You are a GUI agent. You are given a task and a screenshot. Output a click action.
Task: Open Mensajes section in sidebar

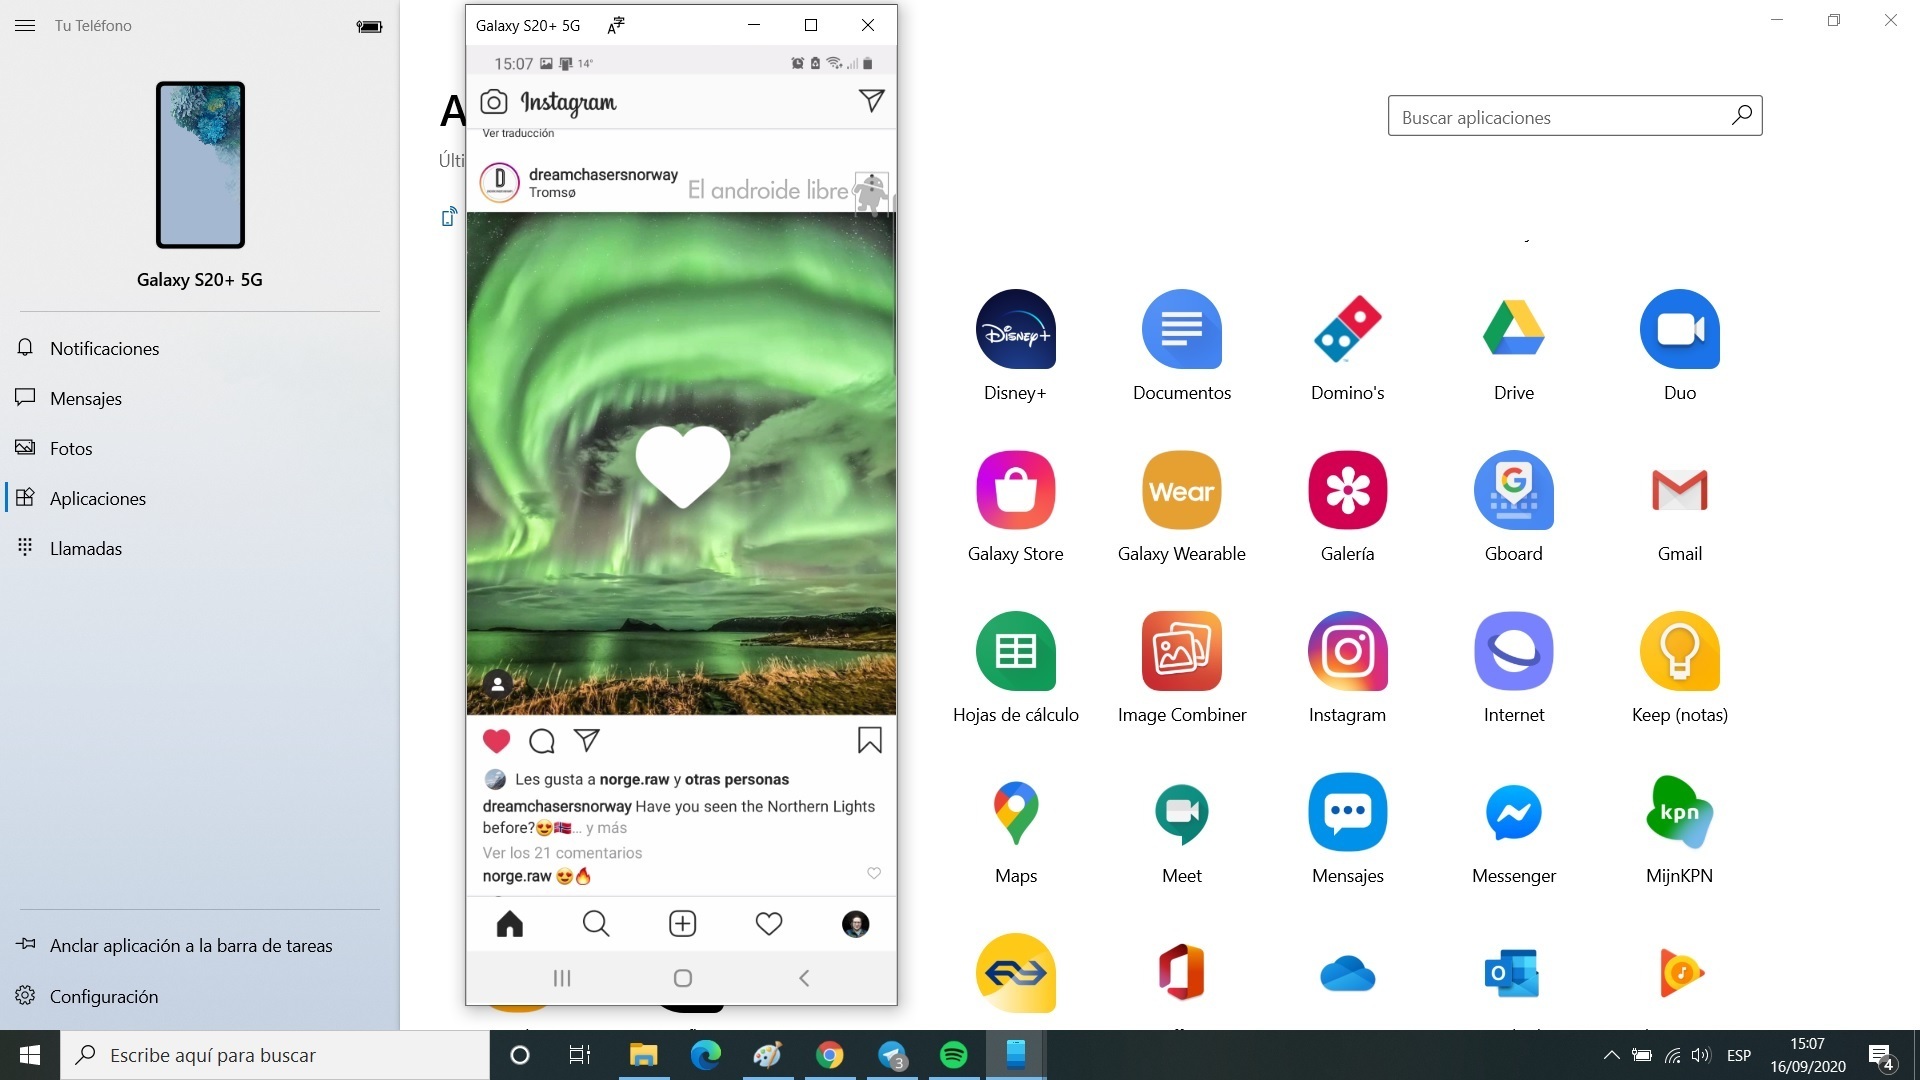[200, 398]
